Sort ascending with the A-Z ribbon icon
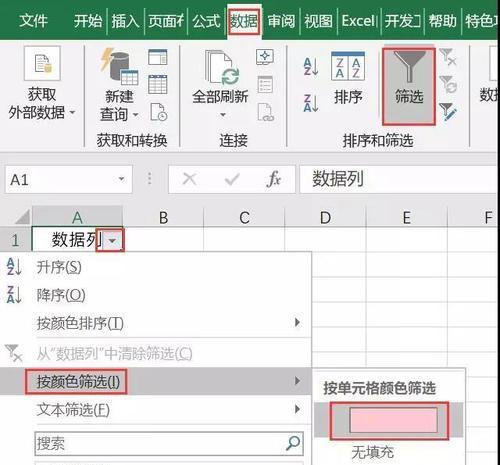The width and height of the screenshot is (500, 465). pos(311,66)
